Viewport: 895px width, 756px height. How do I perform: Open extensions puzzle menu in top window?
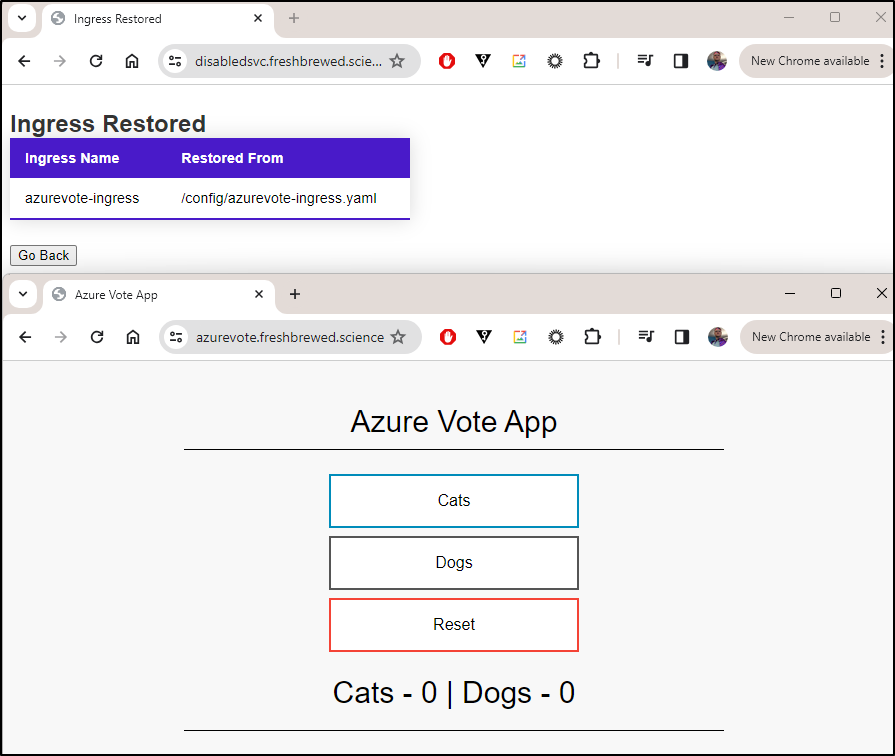[591, 61]
